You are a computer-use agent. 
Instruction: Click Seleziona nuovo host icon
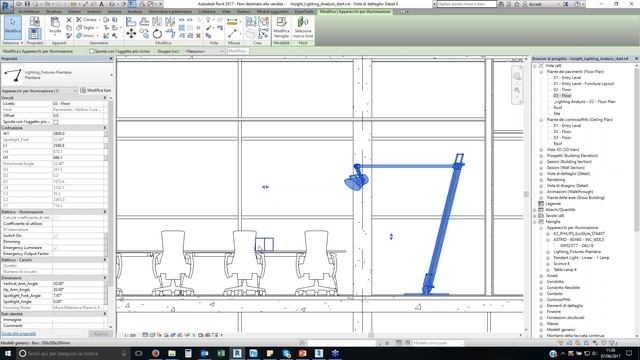pyautogui.click(x=303, y=28)
